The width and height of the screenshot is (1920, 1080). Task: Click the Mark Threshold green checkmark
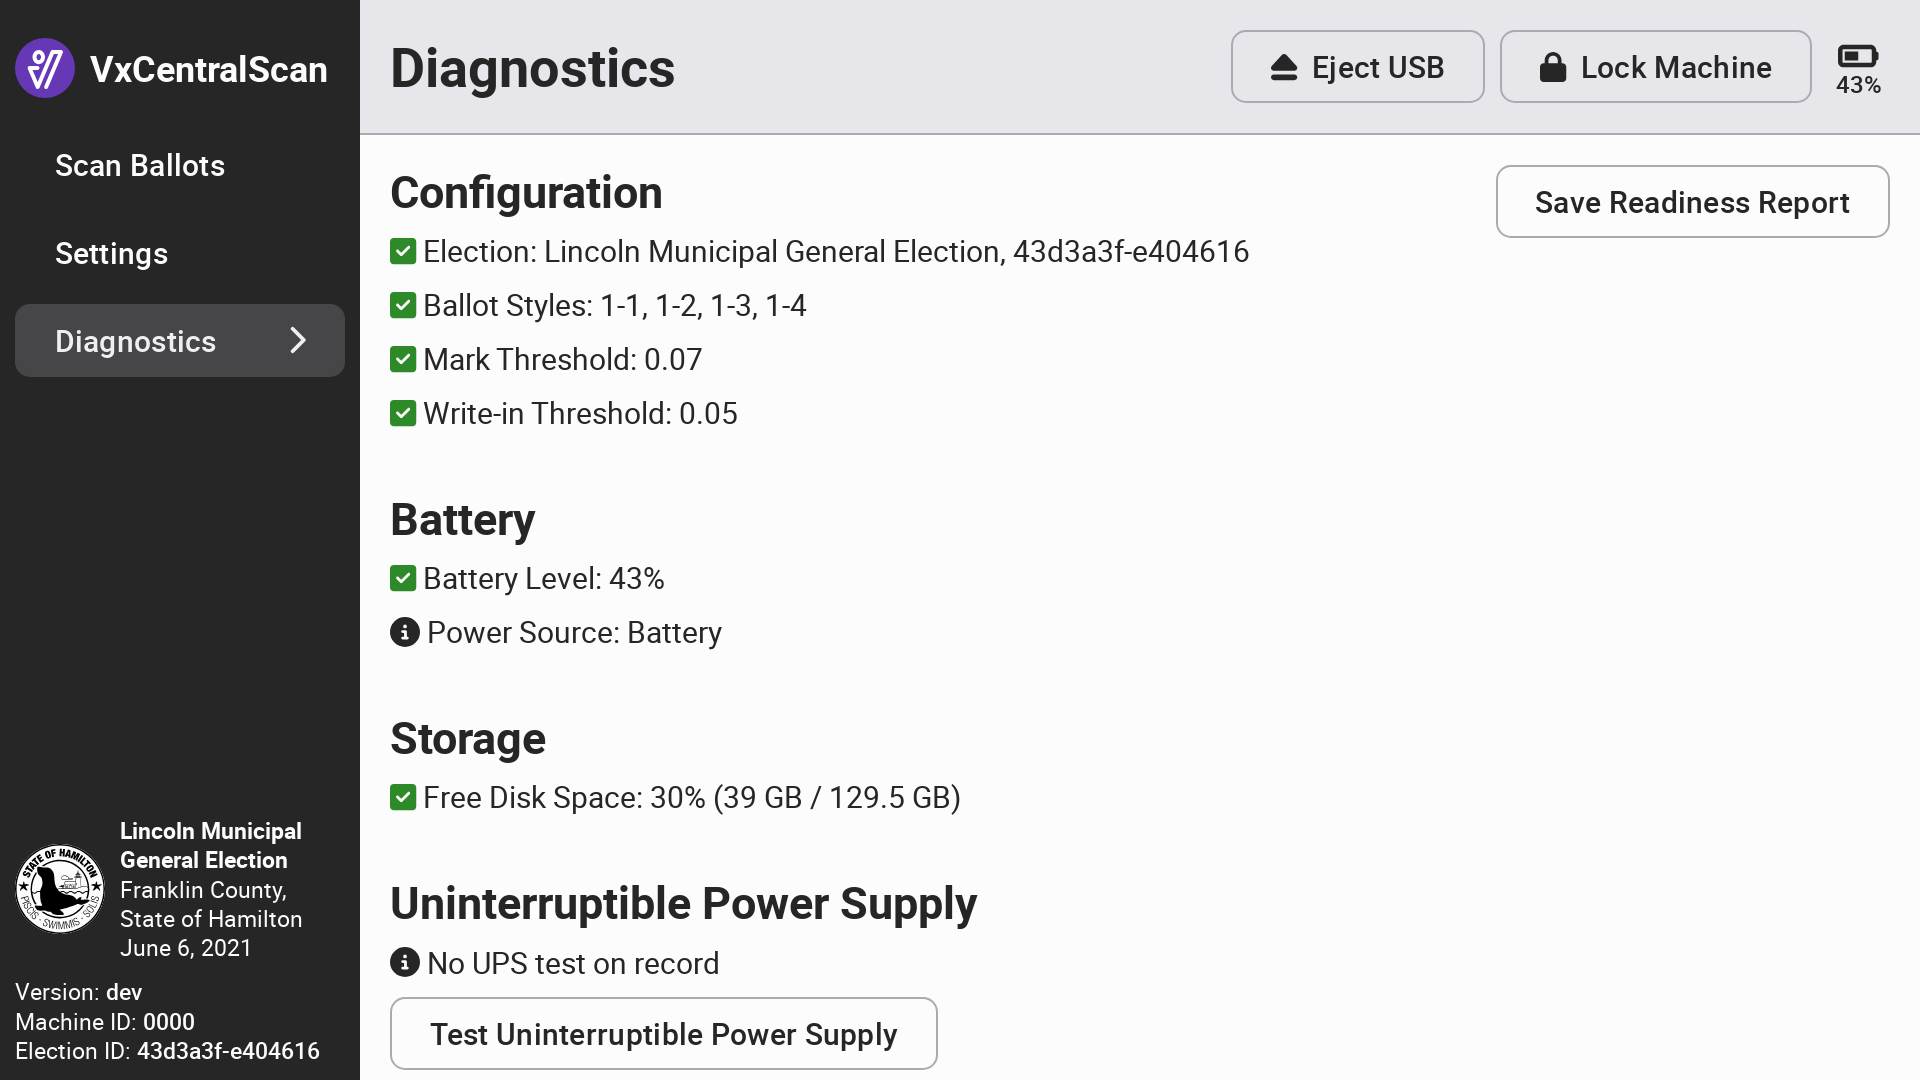coord(403,360)
